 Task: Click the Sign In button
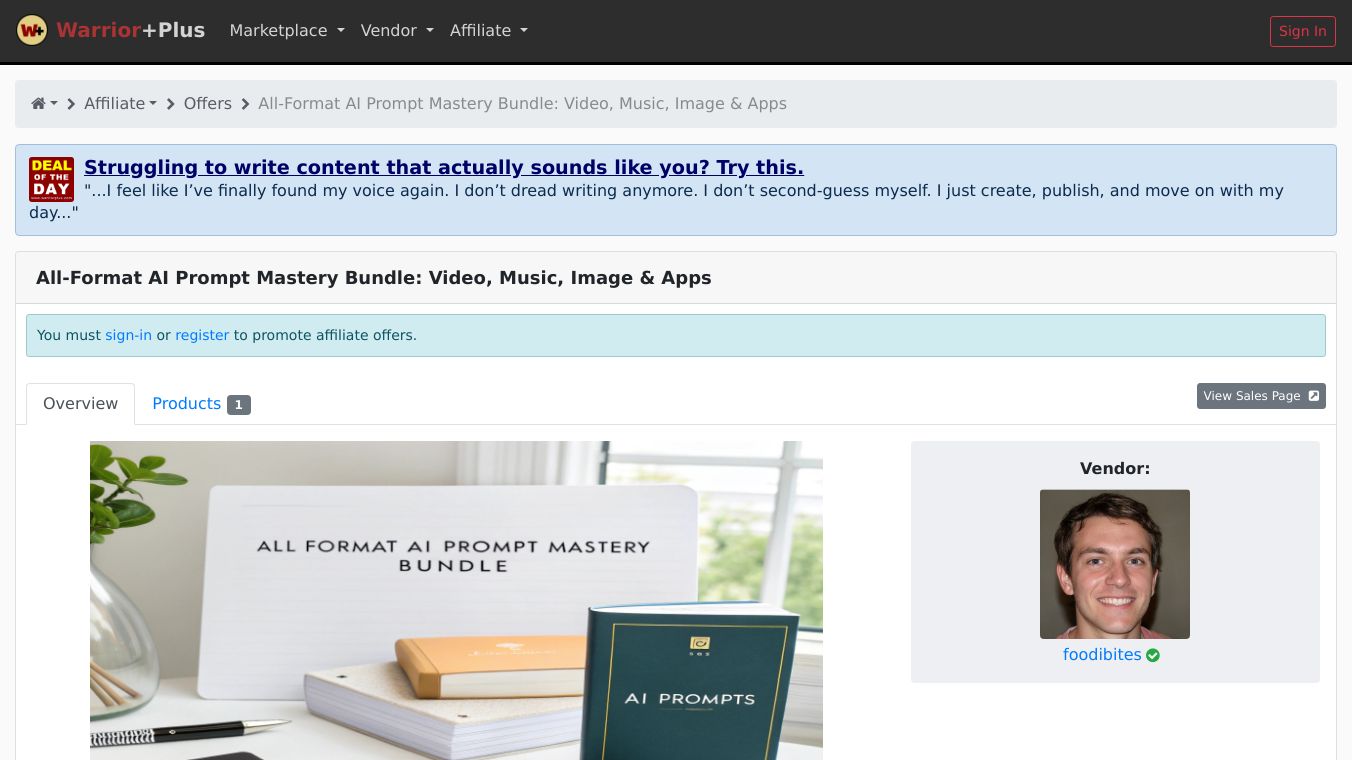(x=1302, y=31)
